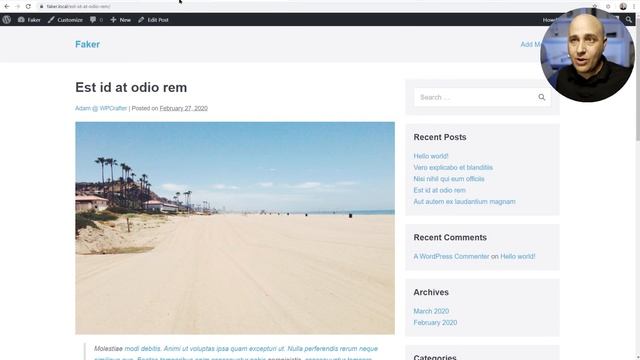Submit search with the magnifier button
The width and height of the screenshot is (640, 360).
tap(542, 97)
